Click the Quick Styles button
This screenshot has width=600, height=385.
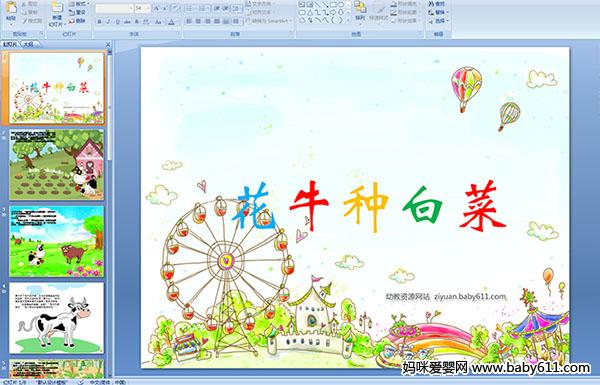point(379,12)
